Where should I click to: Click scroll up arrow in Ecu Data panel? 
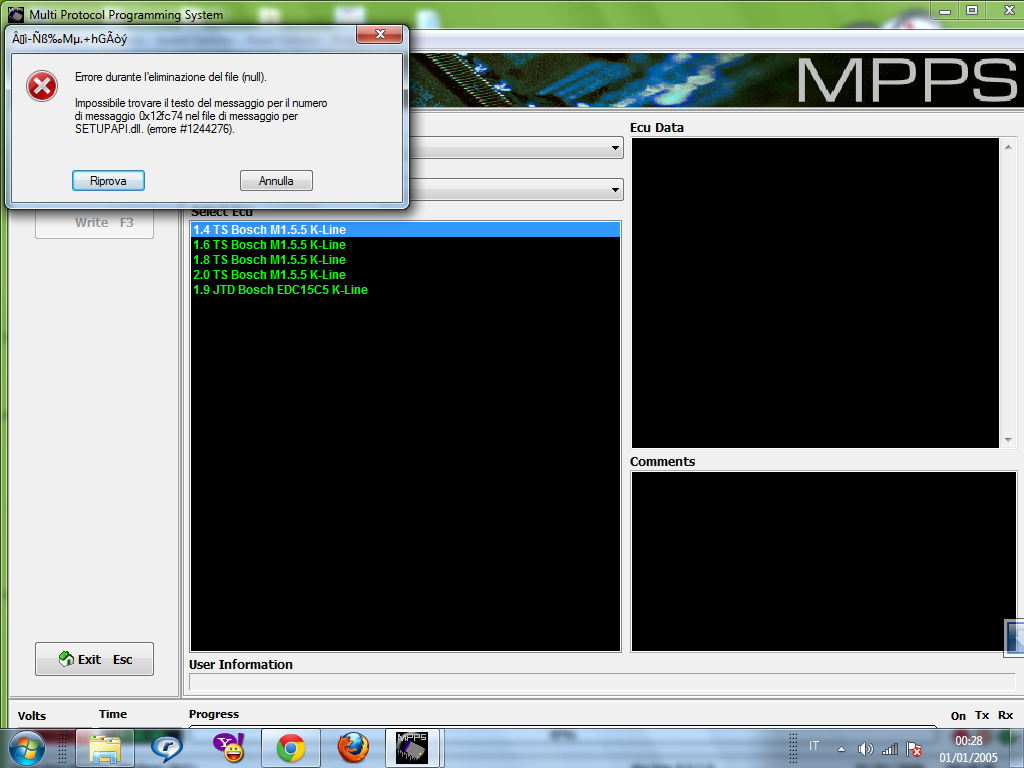1008,147
